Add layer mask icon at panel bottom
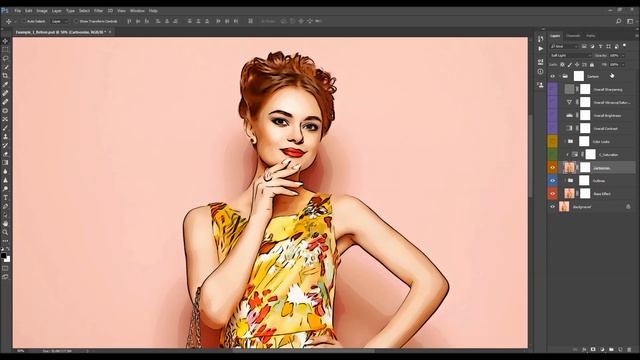The image size is (640, 360). 593,349
